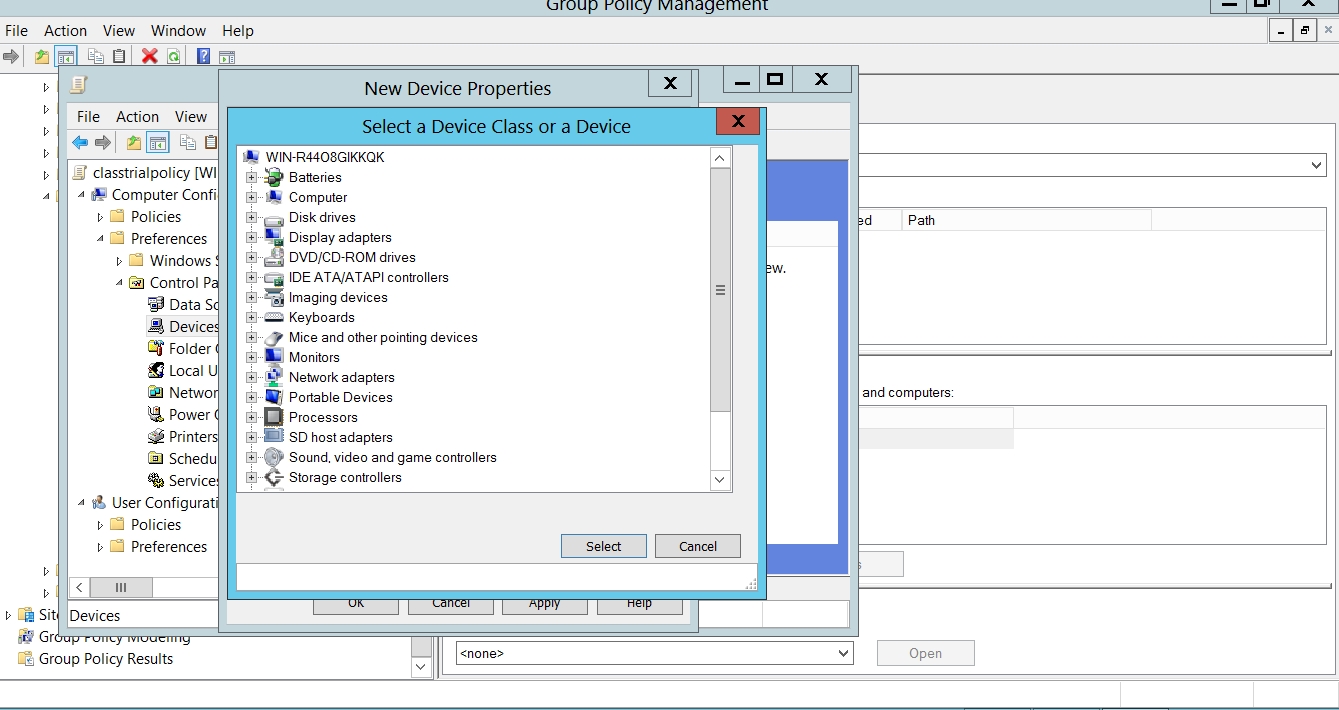1339x710 pixels.
Task: Open the Window menu
Action: (178, 31)
